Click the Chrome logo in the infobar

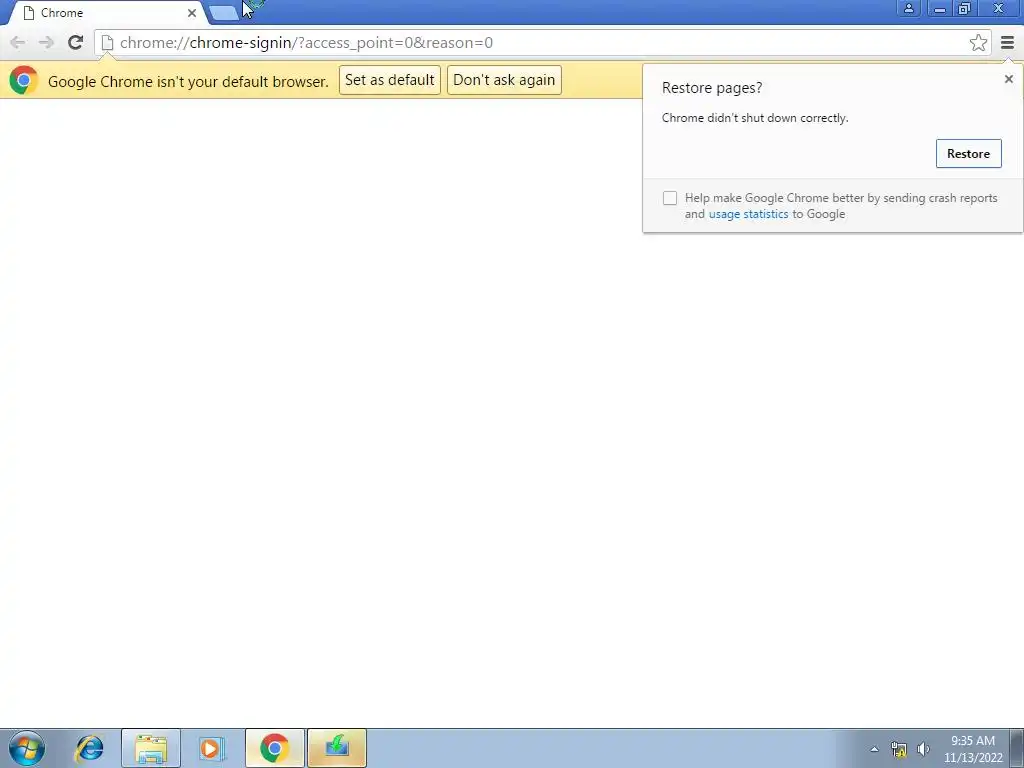click(x=24, y=80)
